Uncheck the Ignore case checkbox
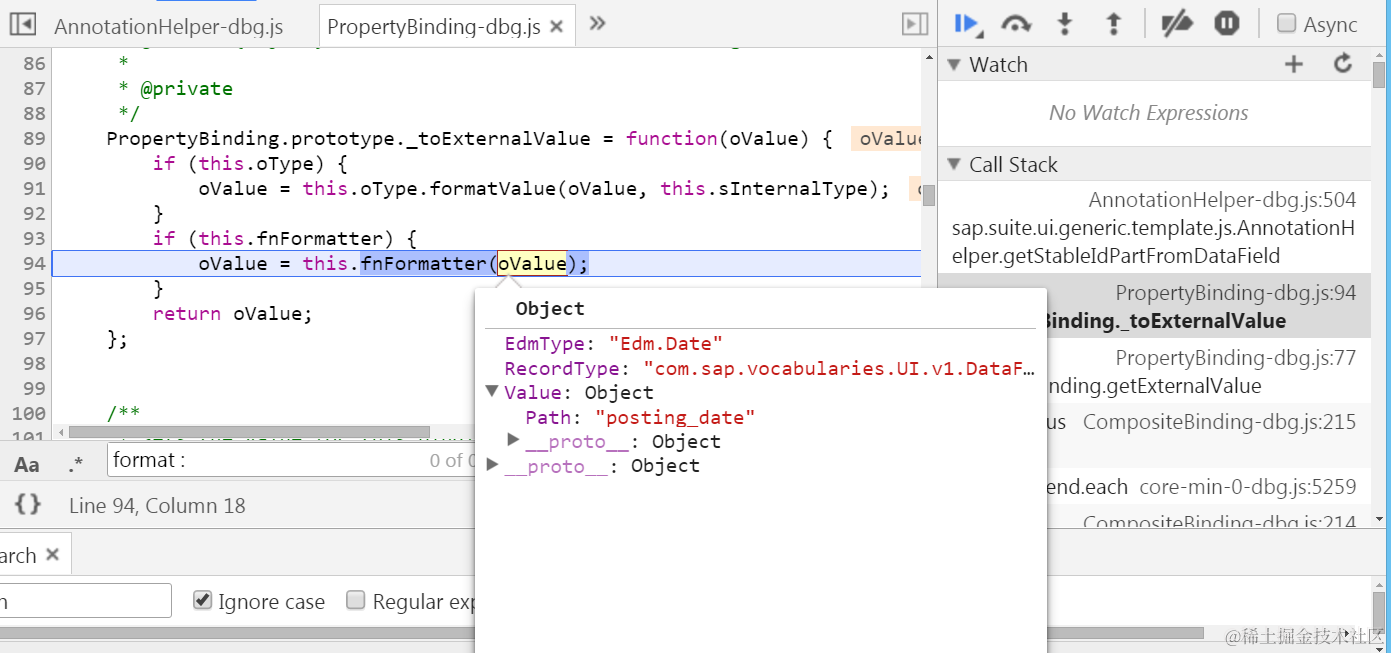This screenshot has height=653, width=1391. (203, 600)
